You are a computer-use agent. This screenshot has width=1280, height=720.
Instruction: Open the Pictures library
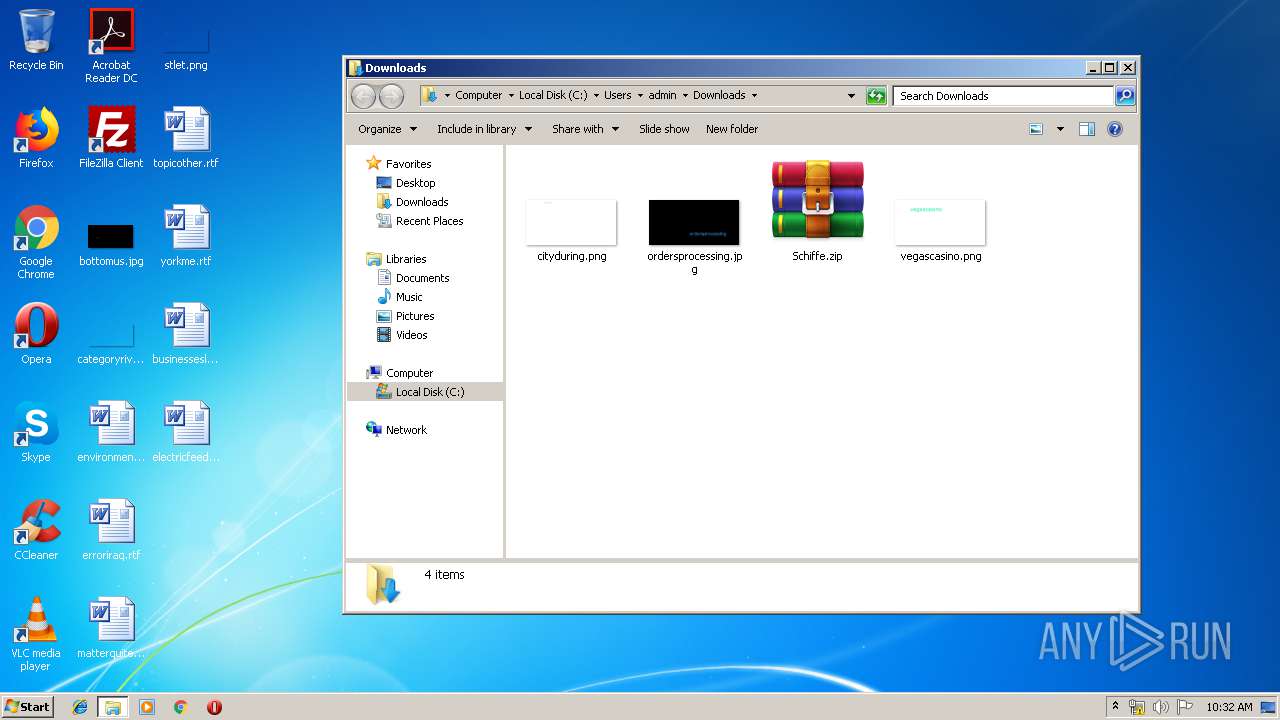414,316
